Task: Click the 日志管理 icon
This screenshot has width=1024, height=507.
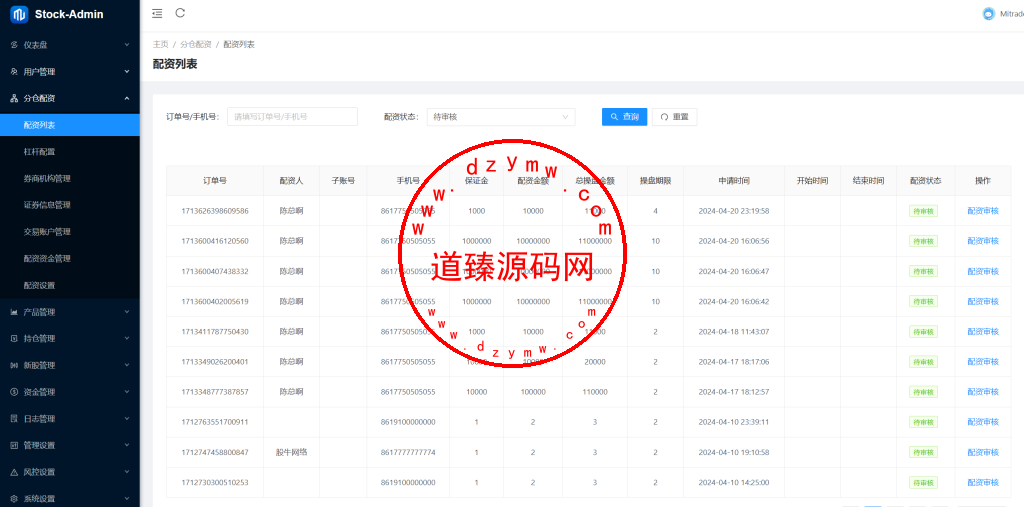Action: (14, 419)
